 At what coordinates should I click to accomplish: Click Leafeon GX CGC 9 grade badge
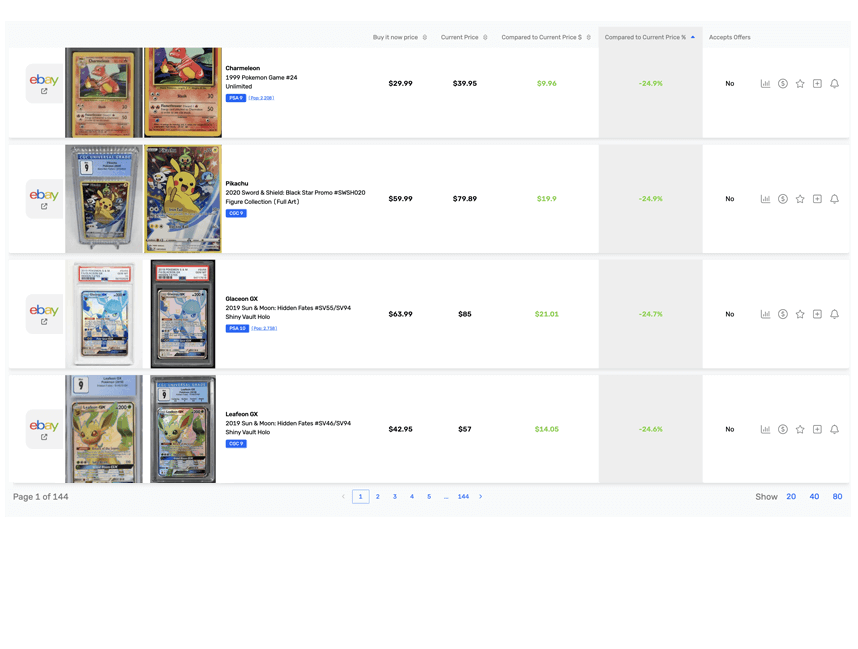coord(236,444)
